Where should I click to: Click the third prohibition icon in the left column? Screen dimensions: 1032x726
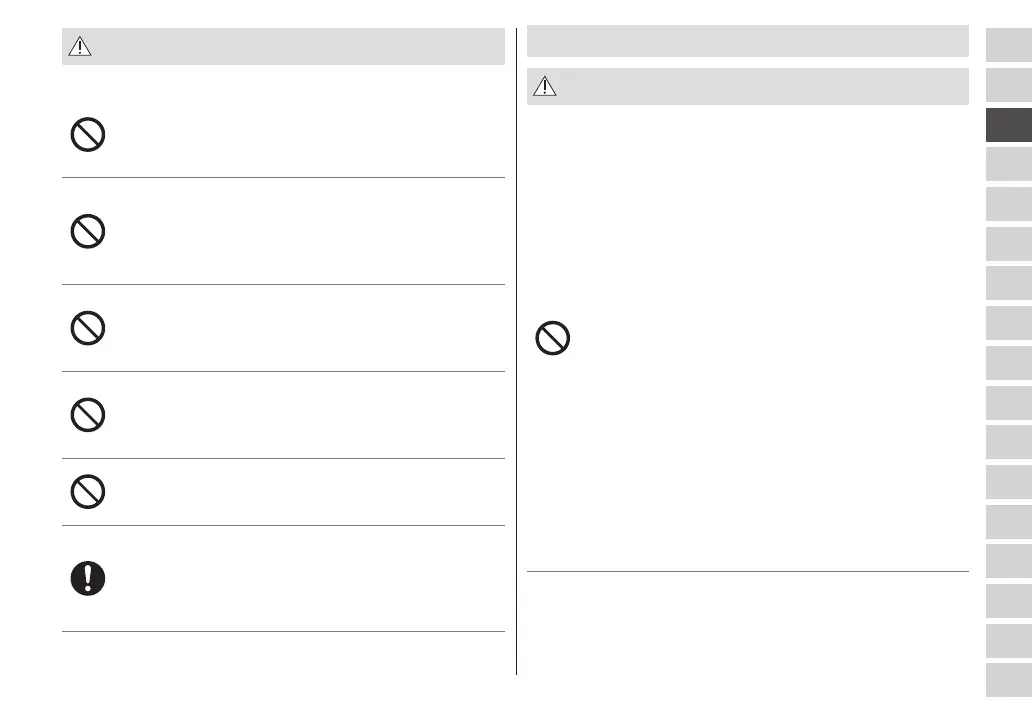[88, 327]
